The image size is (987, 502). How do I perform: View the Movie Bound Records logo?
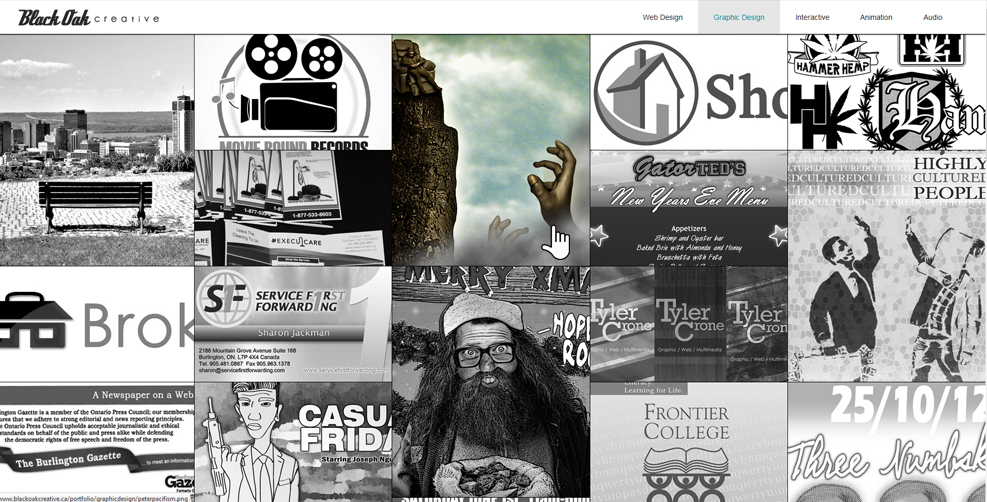pos(293,92)
